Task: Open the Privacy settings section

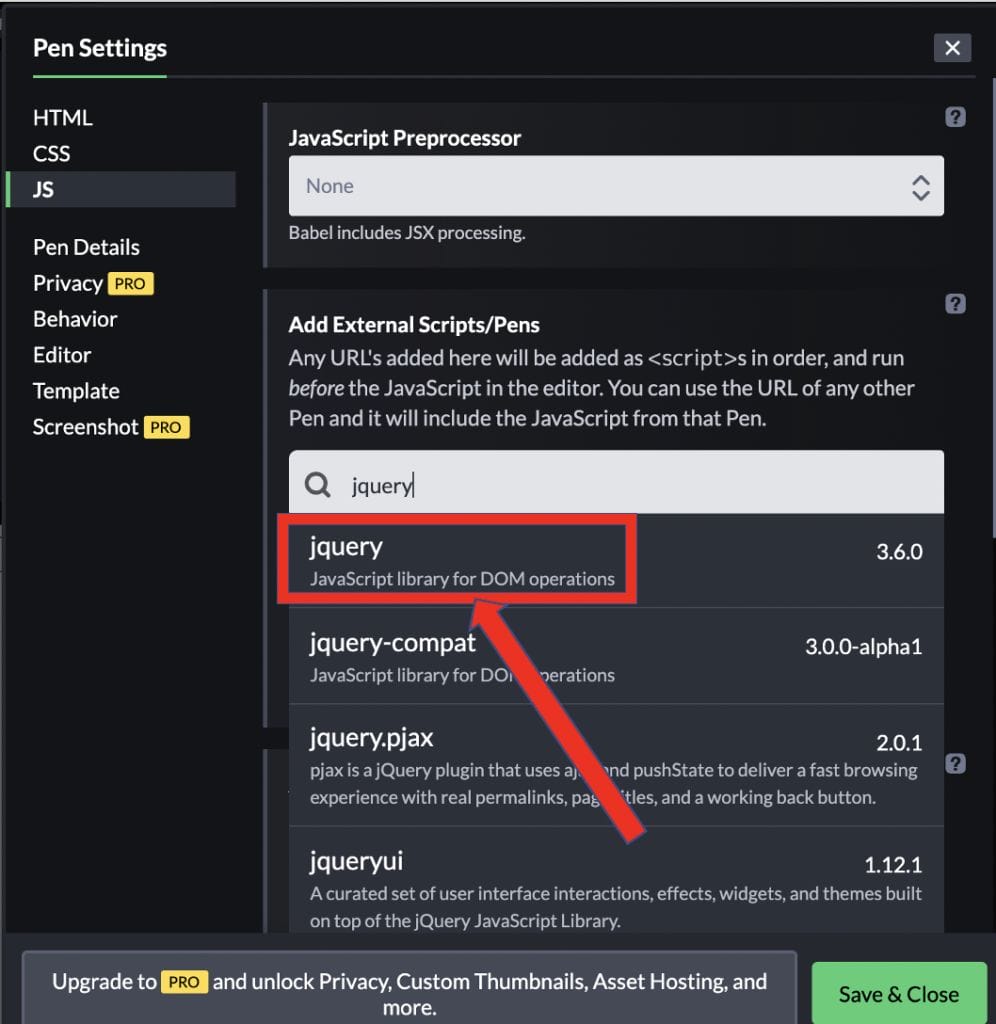Action: pos(68,283)
